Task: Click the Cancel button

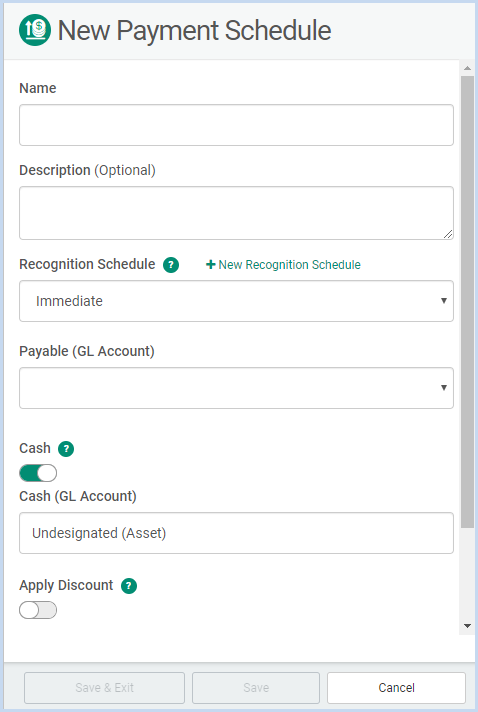Action: pos(396,687)
